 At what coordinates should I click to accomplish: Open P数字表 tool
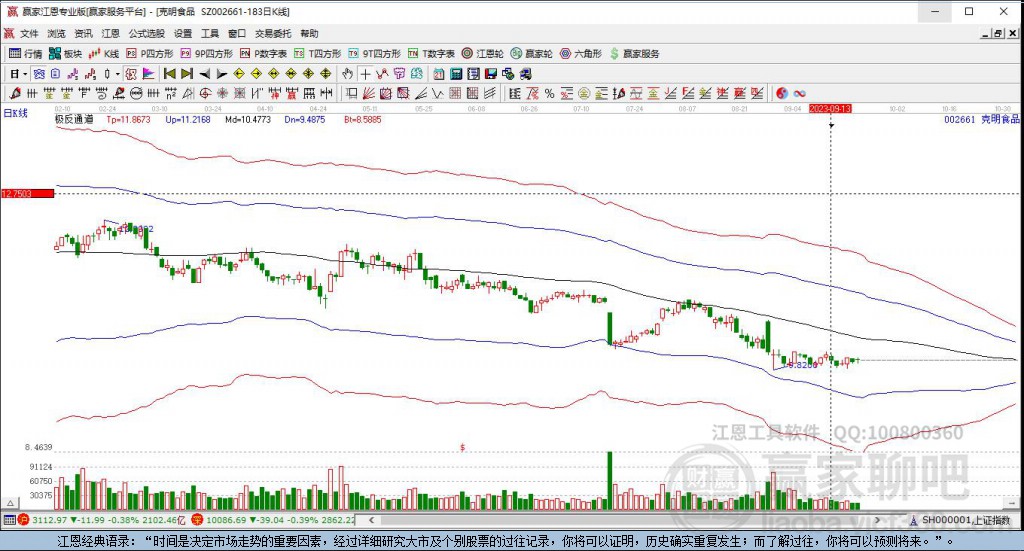(x=263, y=54)
